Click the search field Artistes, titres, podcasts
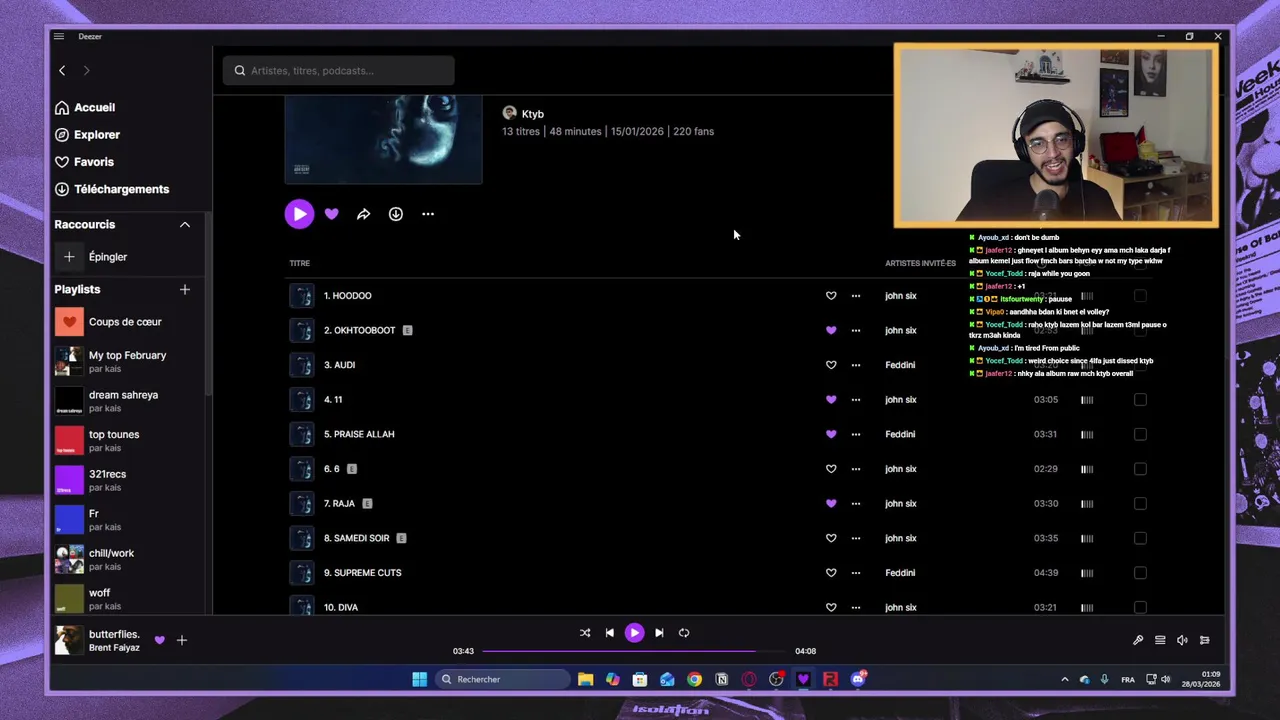 point(339,71)
